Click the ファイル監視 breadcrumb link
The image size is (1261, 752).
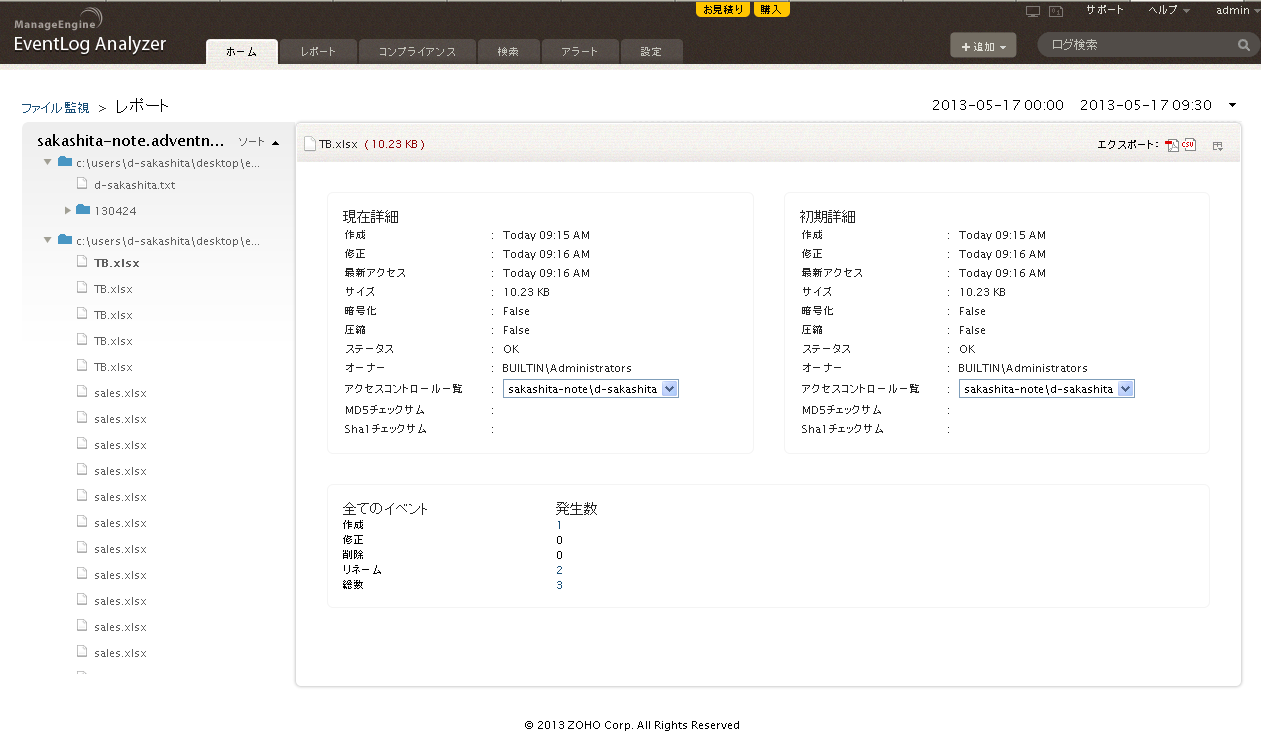tap(55, 107)
